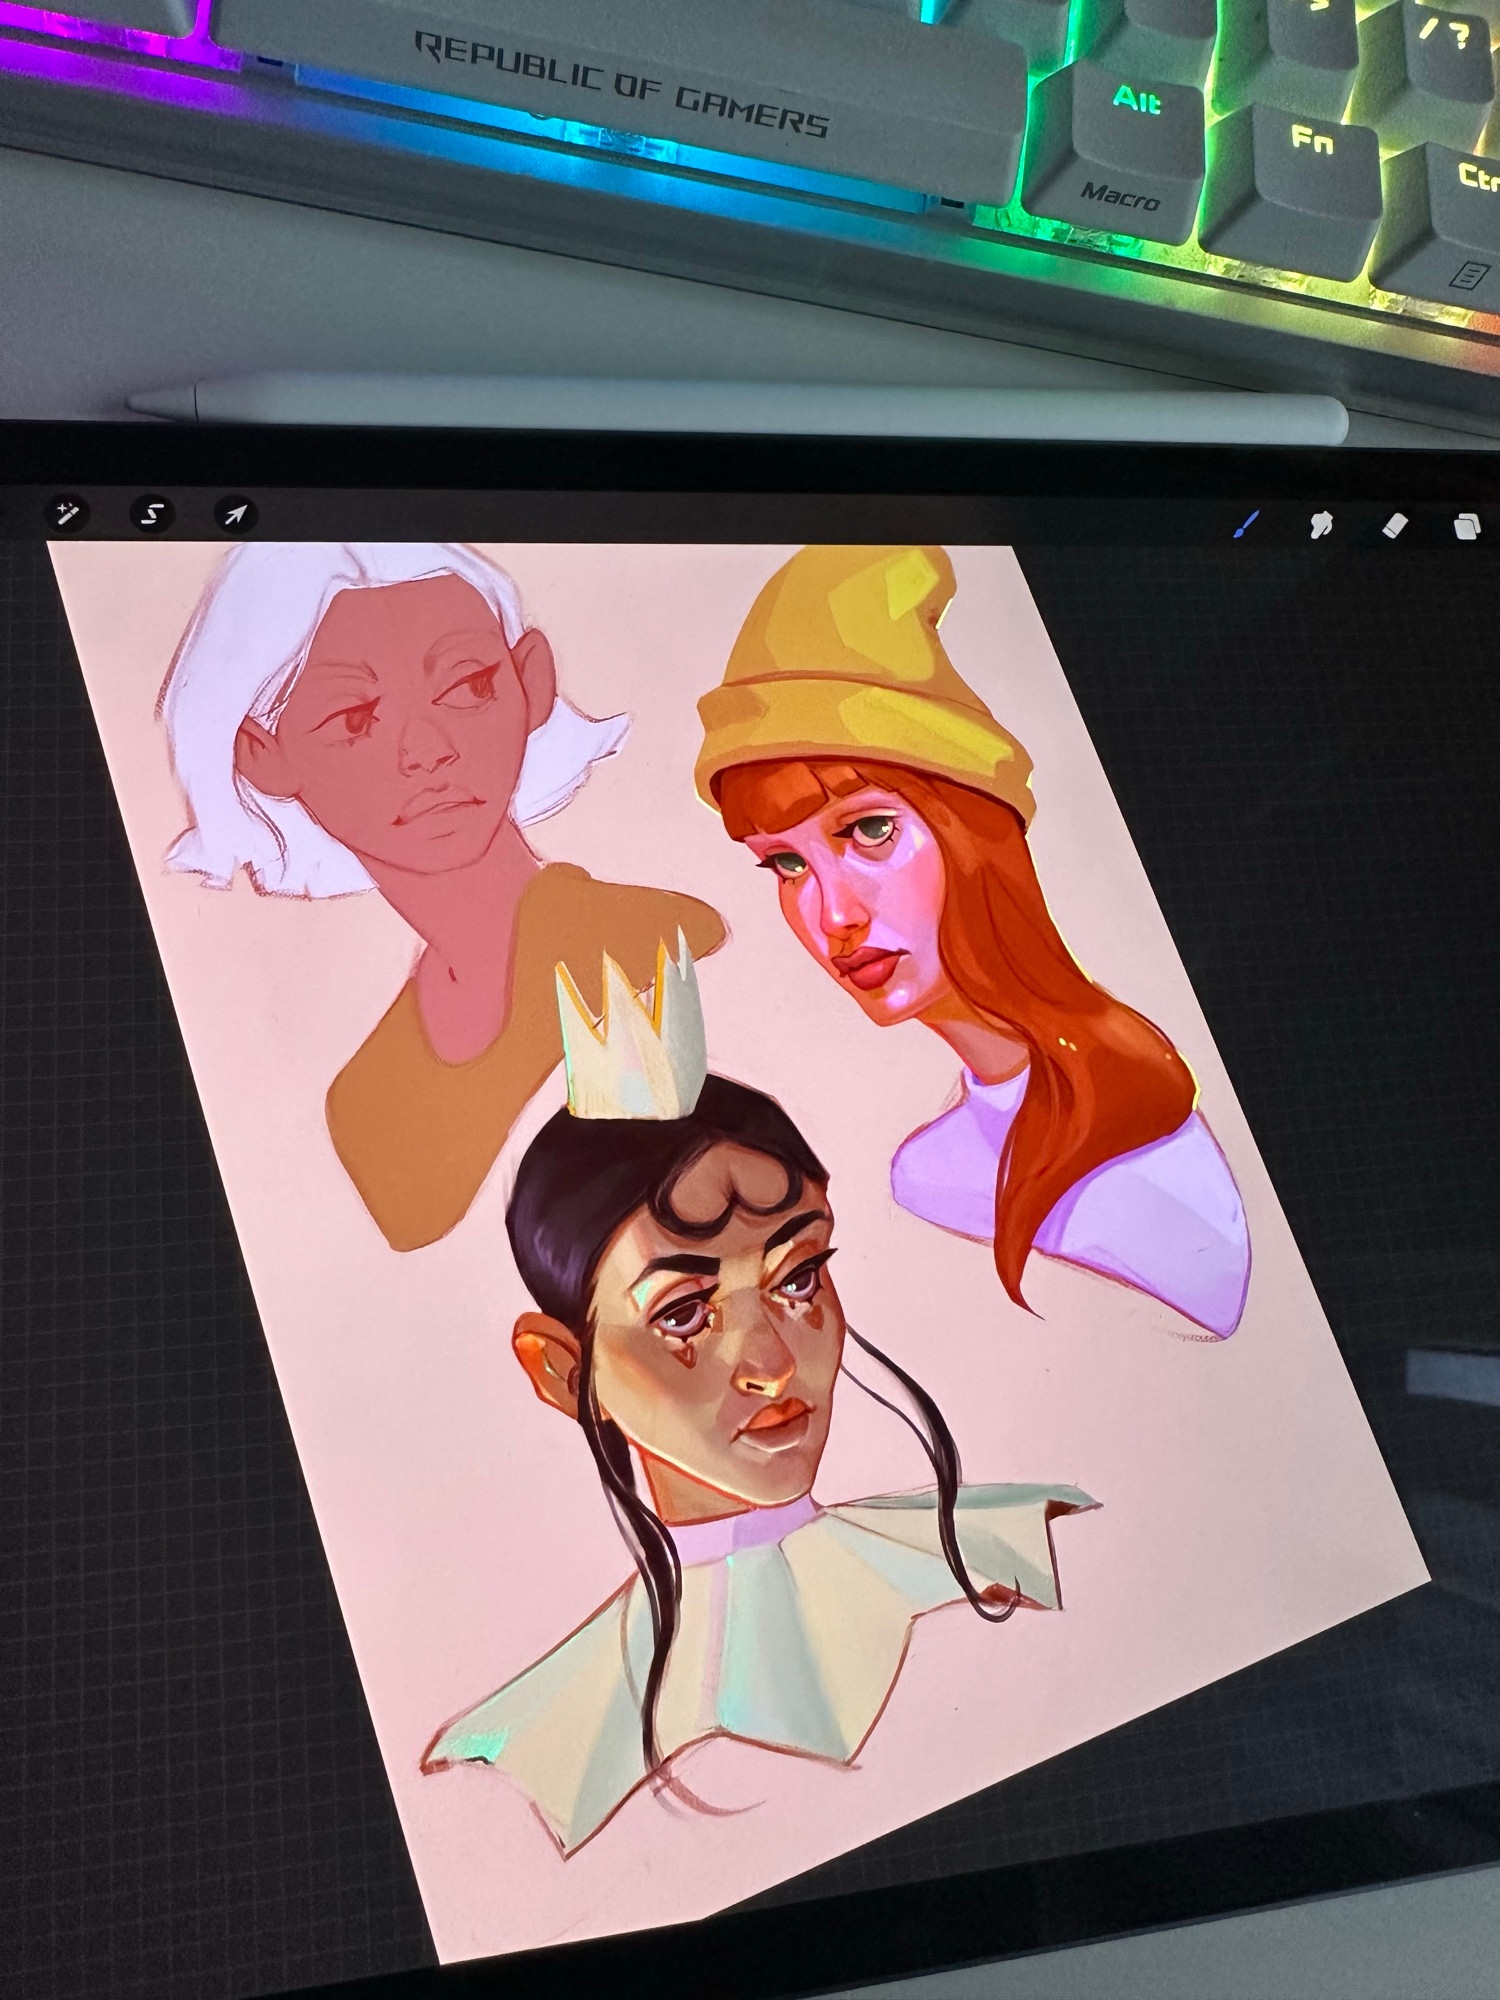Select the Transform arrow tool
This screenshot has height=2000, width=1500.
coord(235,515)
